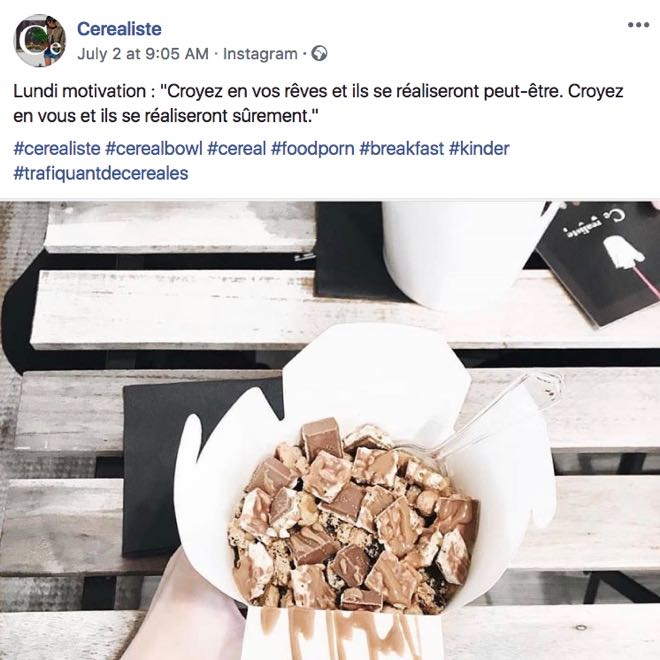Open the #foodporn hashtag
Viewport: 660px width, 660px height.
pyautogui.click(x=313, y=149)
